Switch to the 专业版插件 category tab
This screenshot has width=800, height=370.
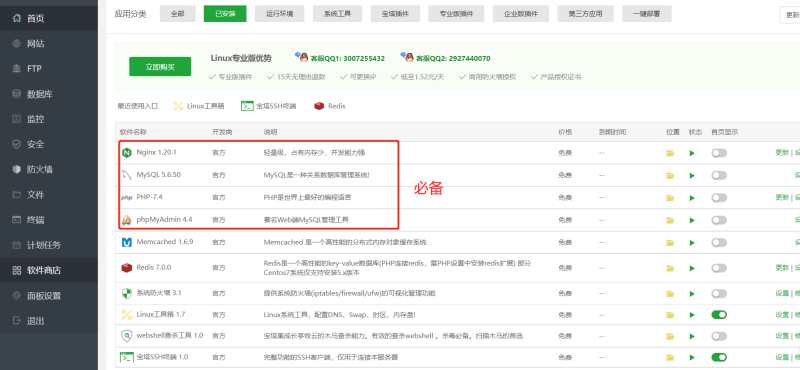[456, 14]
